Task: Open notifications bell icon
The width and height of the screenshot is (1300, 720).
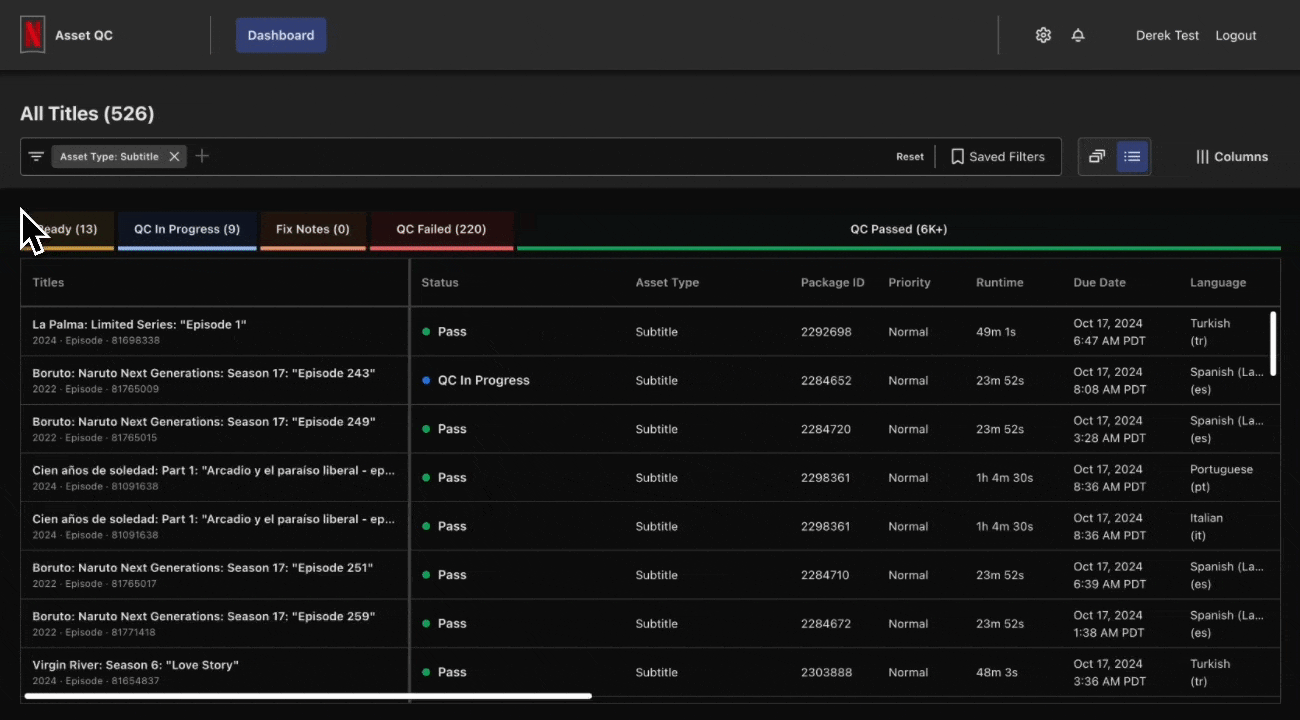Action: coord(1078,35)
